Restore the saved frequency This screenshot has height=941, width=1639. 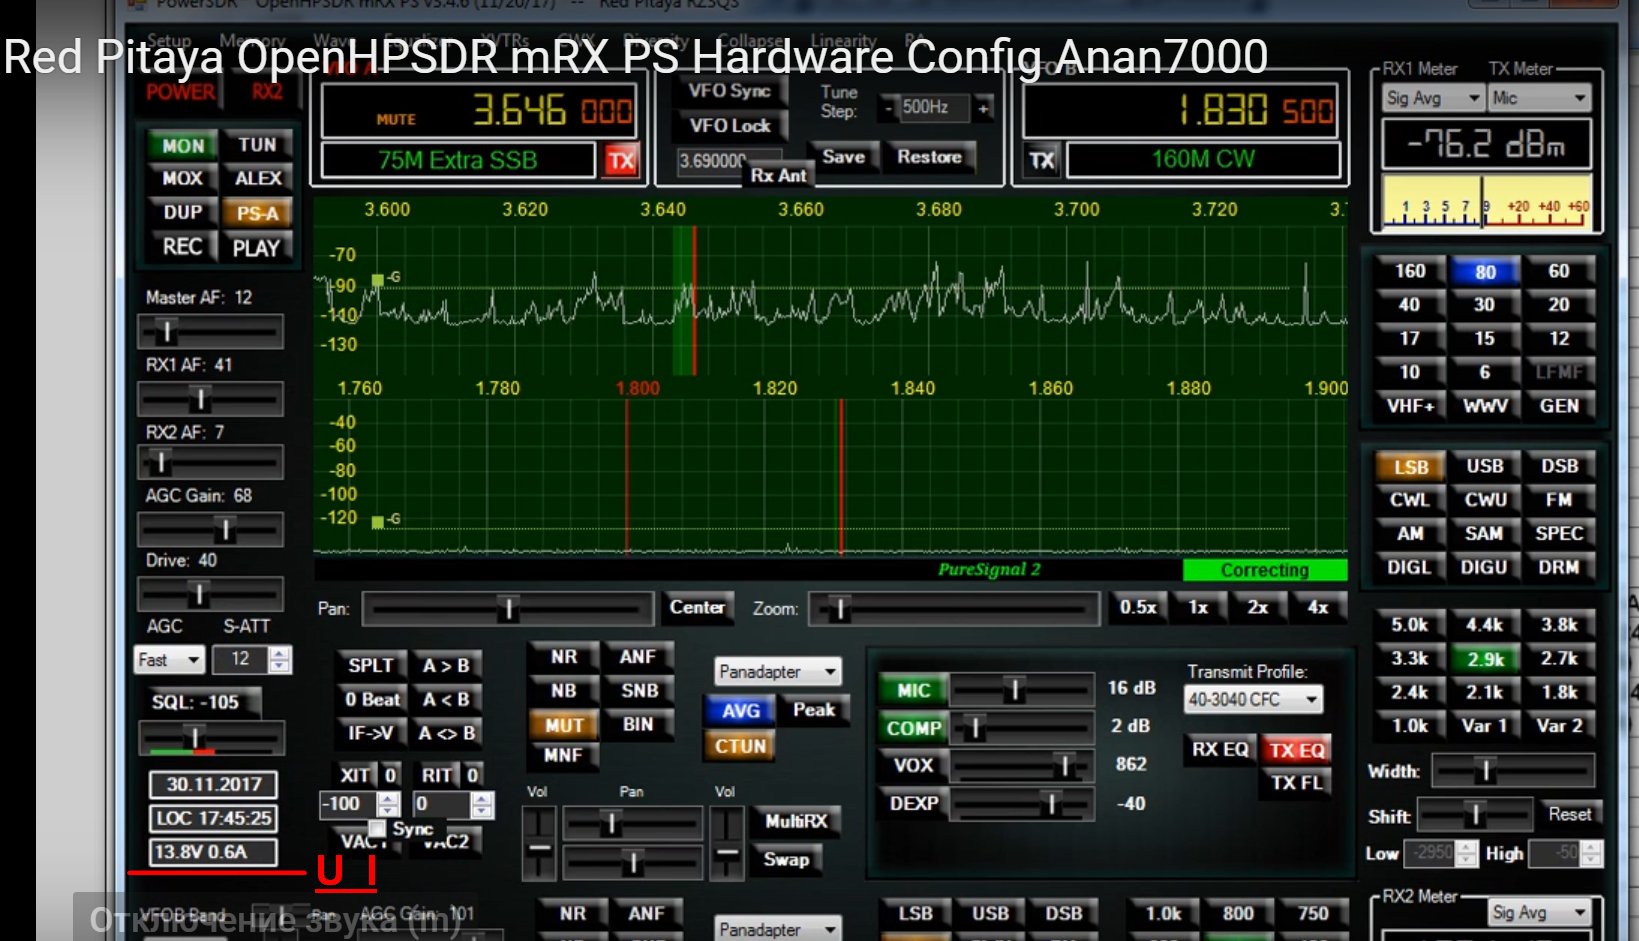click(x=929, y=157)
